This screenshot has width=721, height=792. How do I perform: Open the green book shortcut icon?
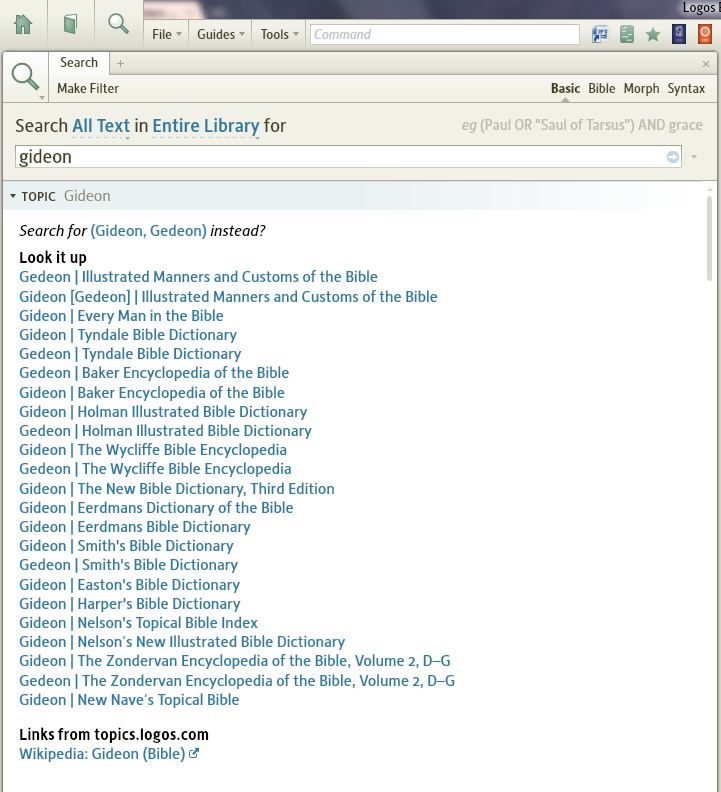(x=627, y=34)
